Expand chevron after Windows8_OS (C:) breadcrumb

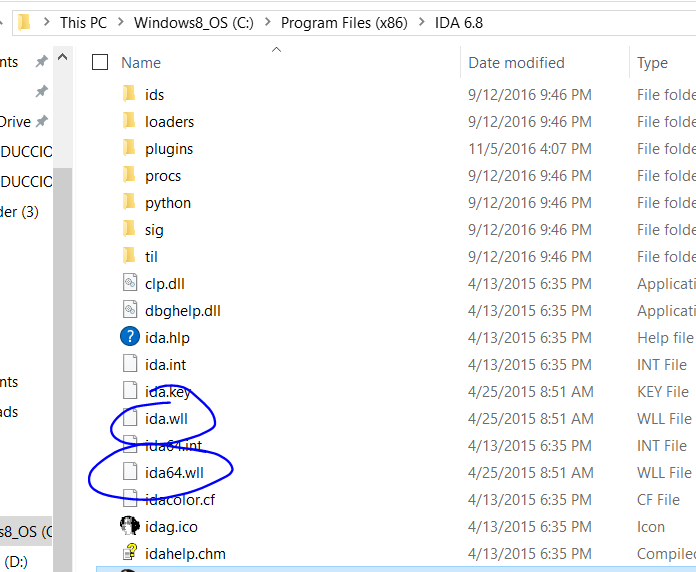tap(268, 22)
